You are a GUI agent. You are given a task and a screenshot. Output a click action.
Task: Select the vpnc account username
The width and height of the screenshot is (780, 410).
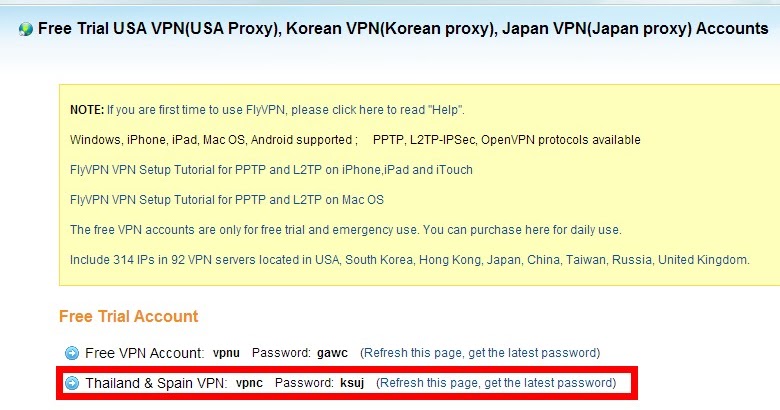(249, 383)
